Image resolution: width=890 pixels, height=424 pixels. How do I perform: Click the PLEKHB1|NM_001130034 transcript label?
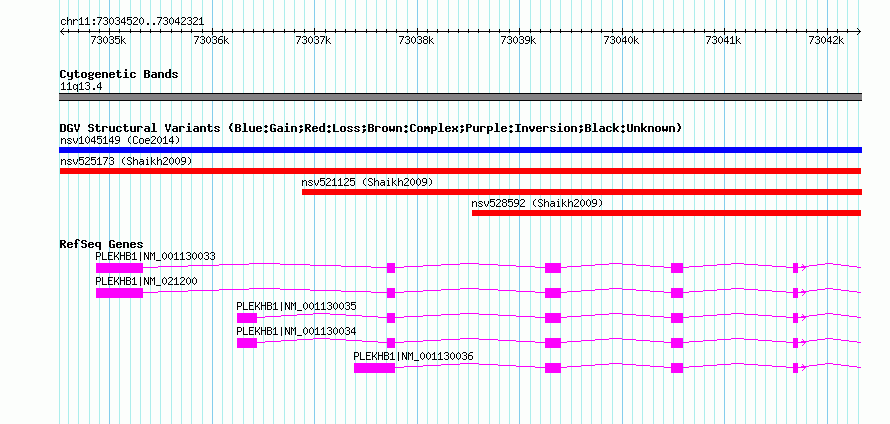[x=297, y=331]
